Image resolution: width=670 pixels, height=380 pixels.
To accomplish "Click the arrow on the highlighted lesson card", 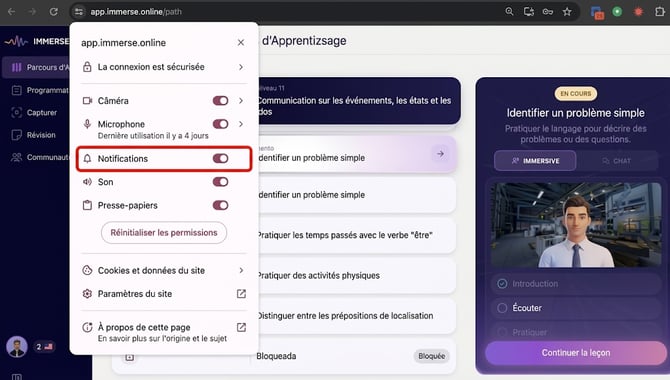I will click(440, 153).
